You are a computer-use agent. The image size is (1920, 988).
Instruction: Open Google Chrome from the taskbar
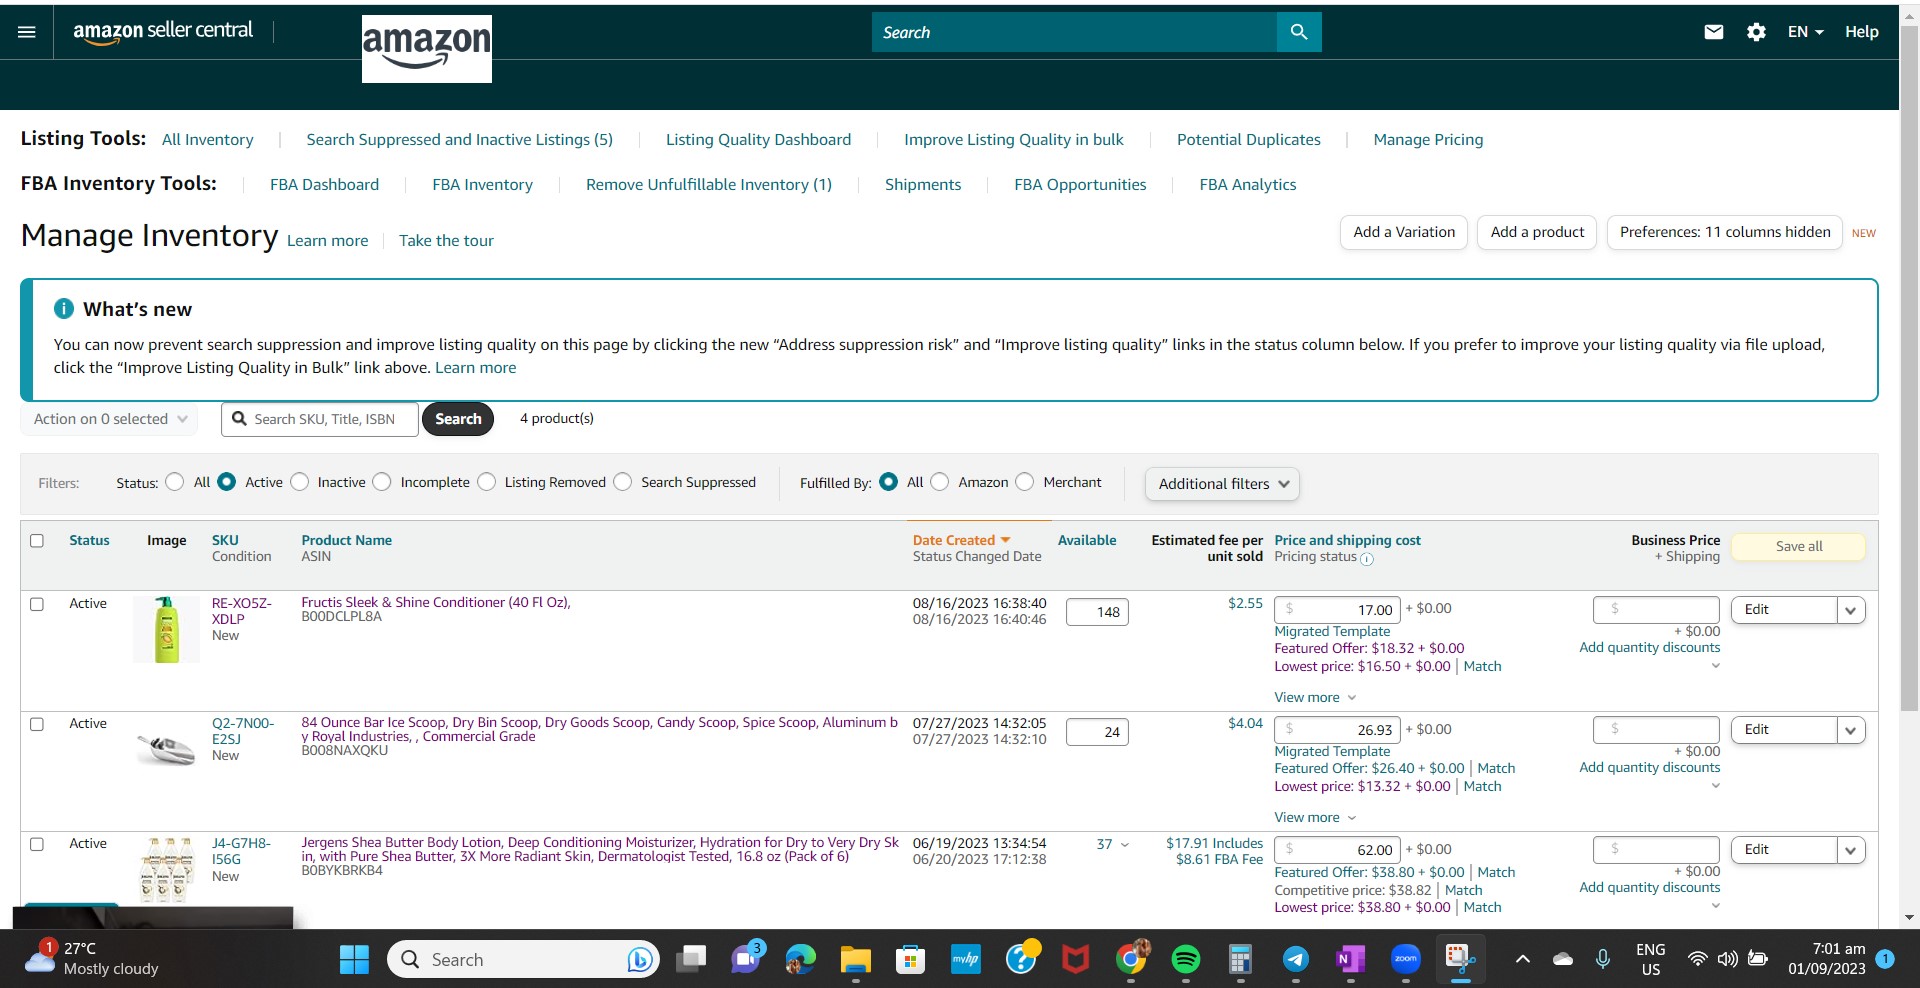1131,958
